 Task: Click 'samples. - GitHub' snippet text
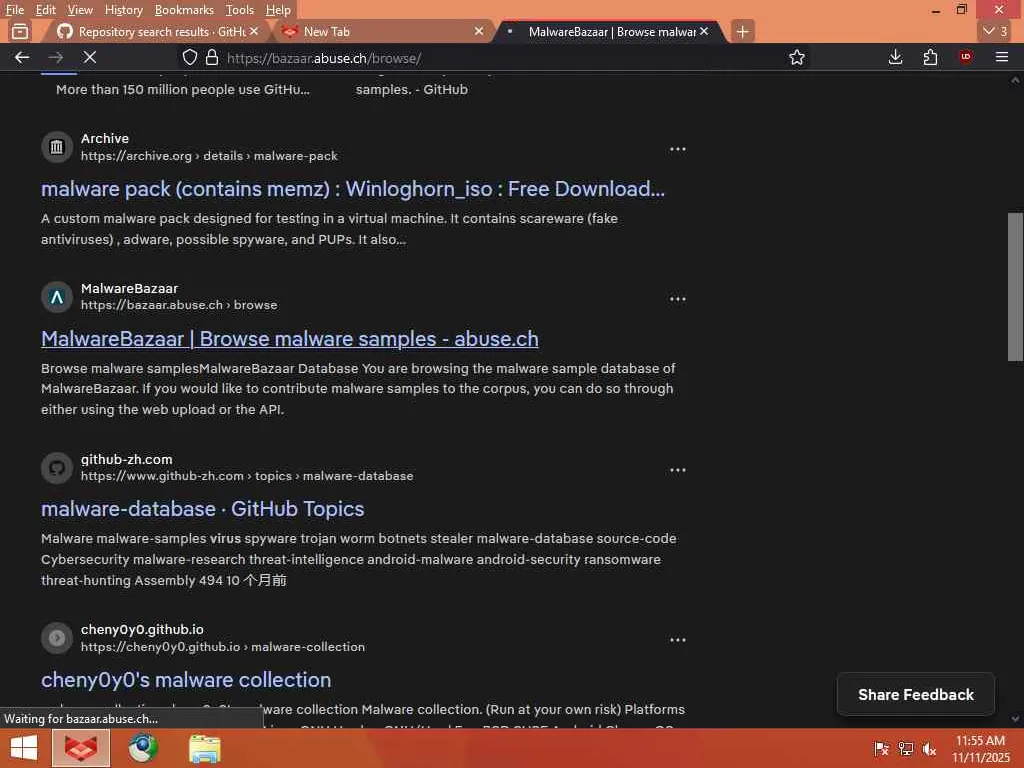point(411,89)
